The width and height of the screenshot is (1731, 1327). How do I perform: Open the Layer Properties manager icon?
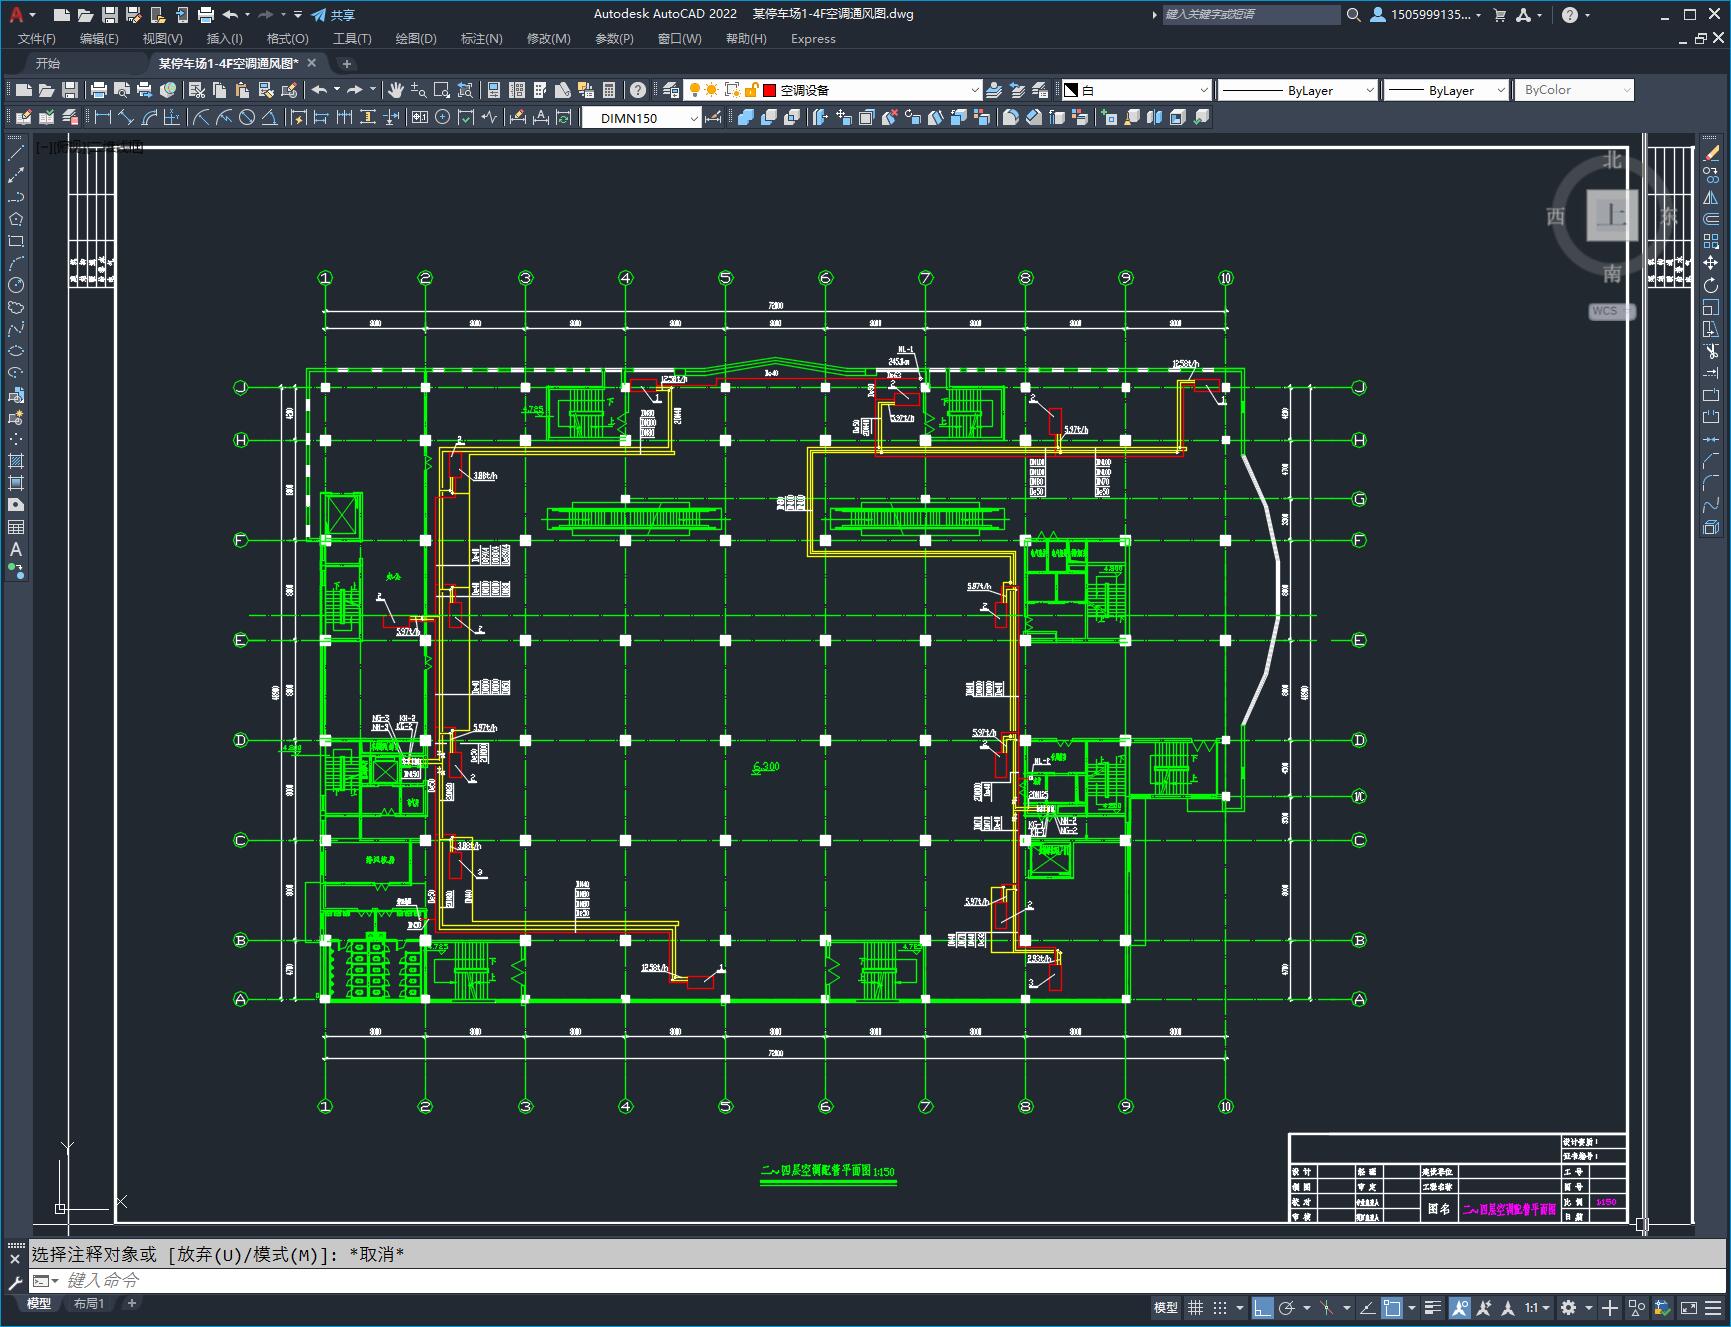point(671,90)
